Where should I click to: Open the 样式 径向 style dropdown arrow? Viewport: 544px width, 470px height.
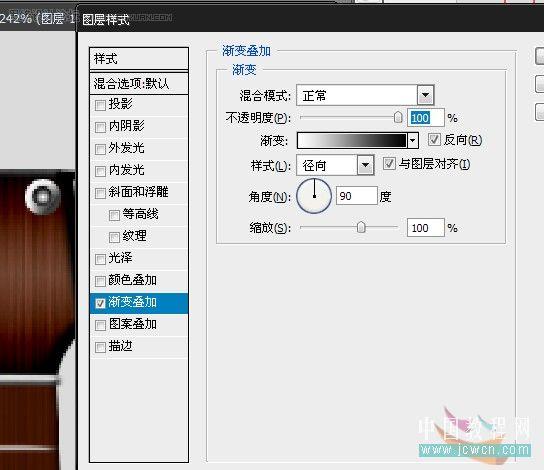click(x=365, y=165)
